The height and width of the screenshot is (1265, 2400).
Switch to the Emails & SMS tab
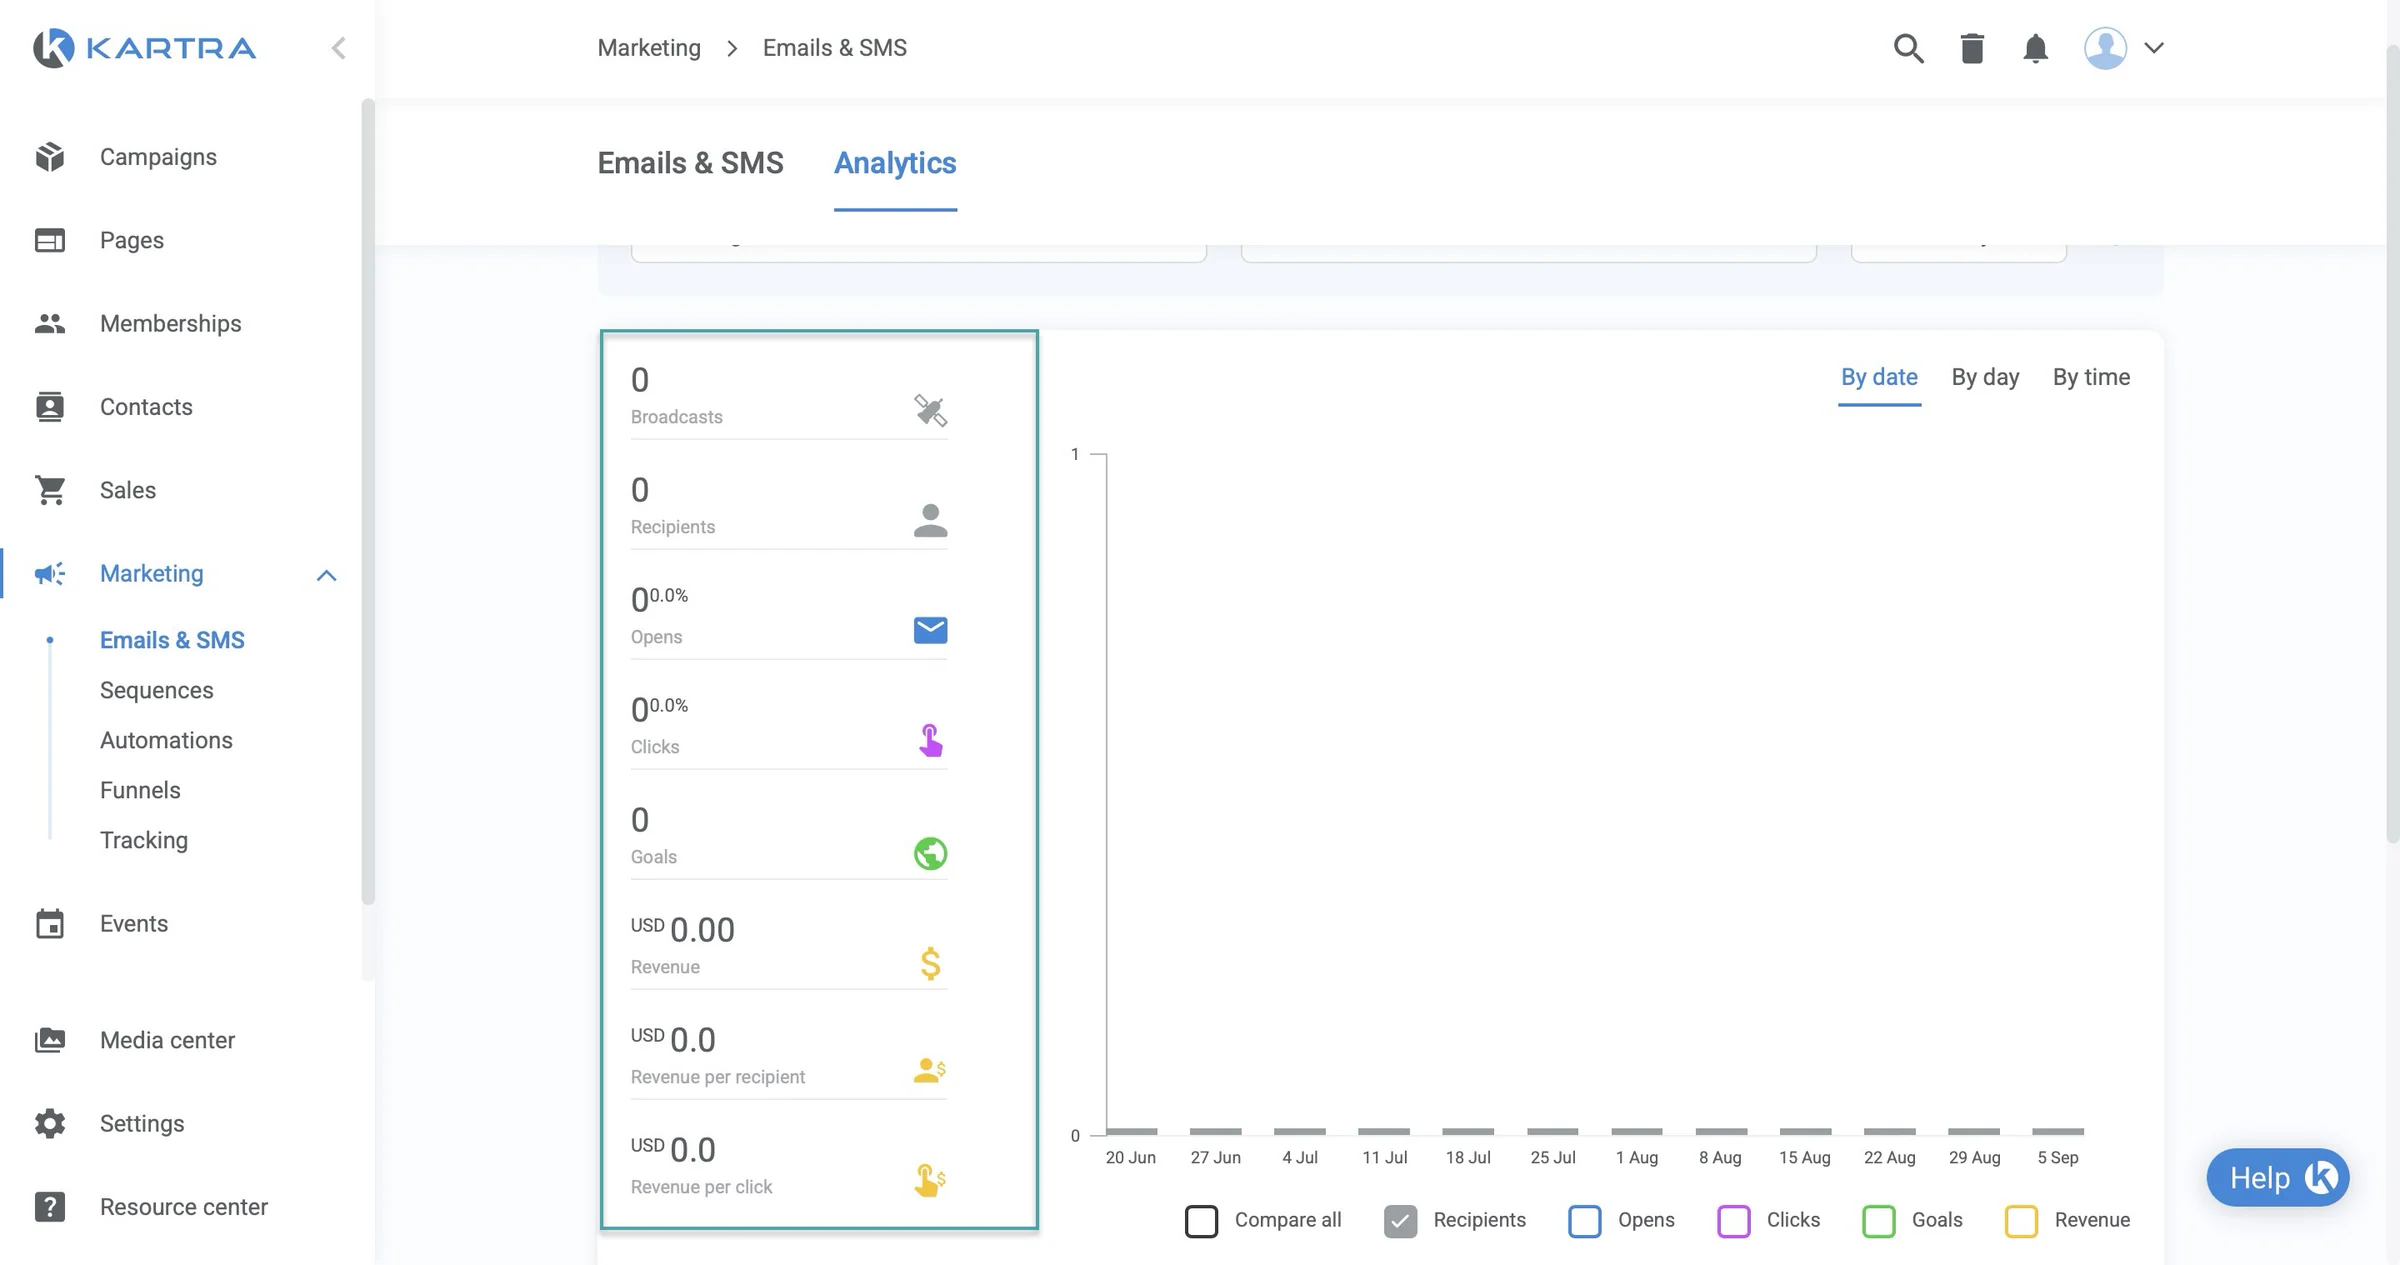pyautogui.click(x=690, y=163)
